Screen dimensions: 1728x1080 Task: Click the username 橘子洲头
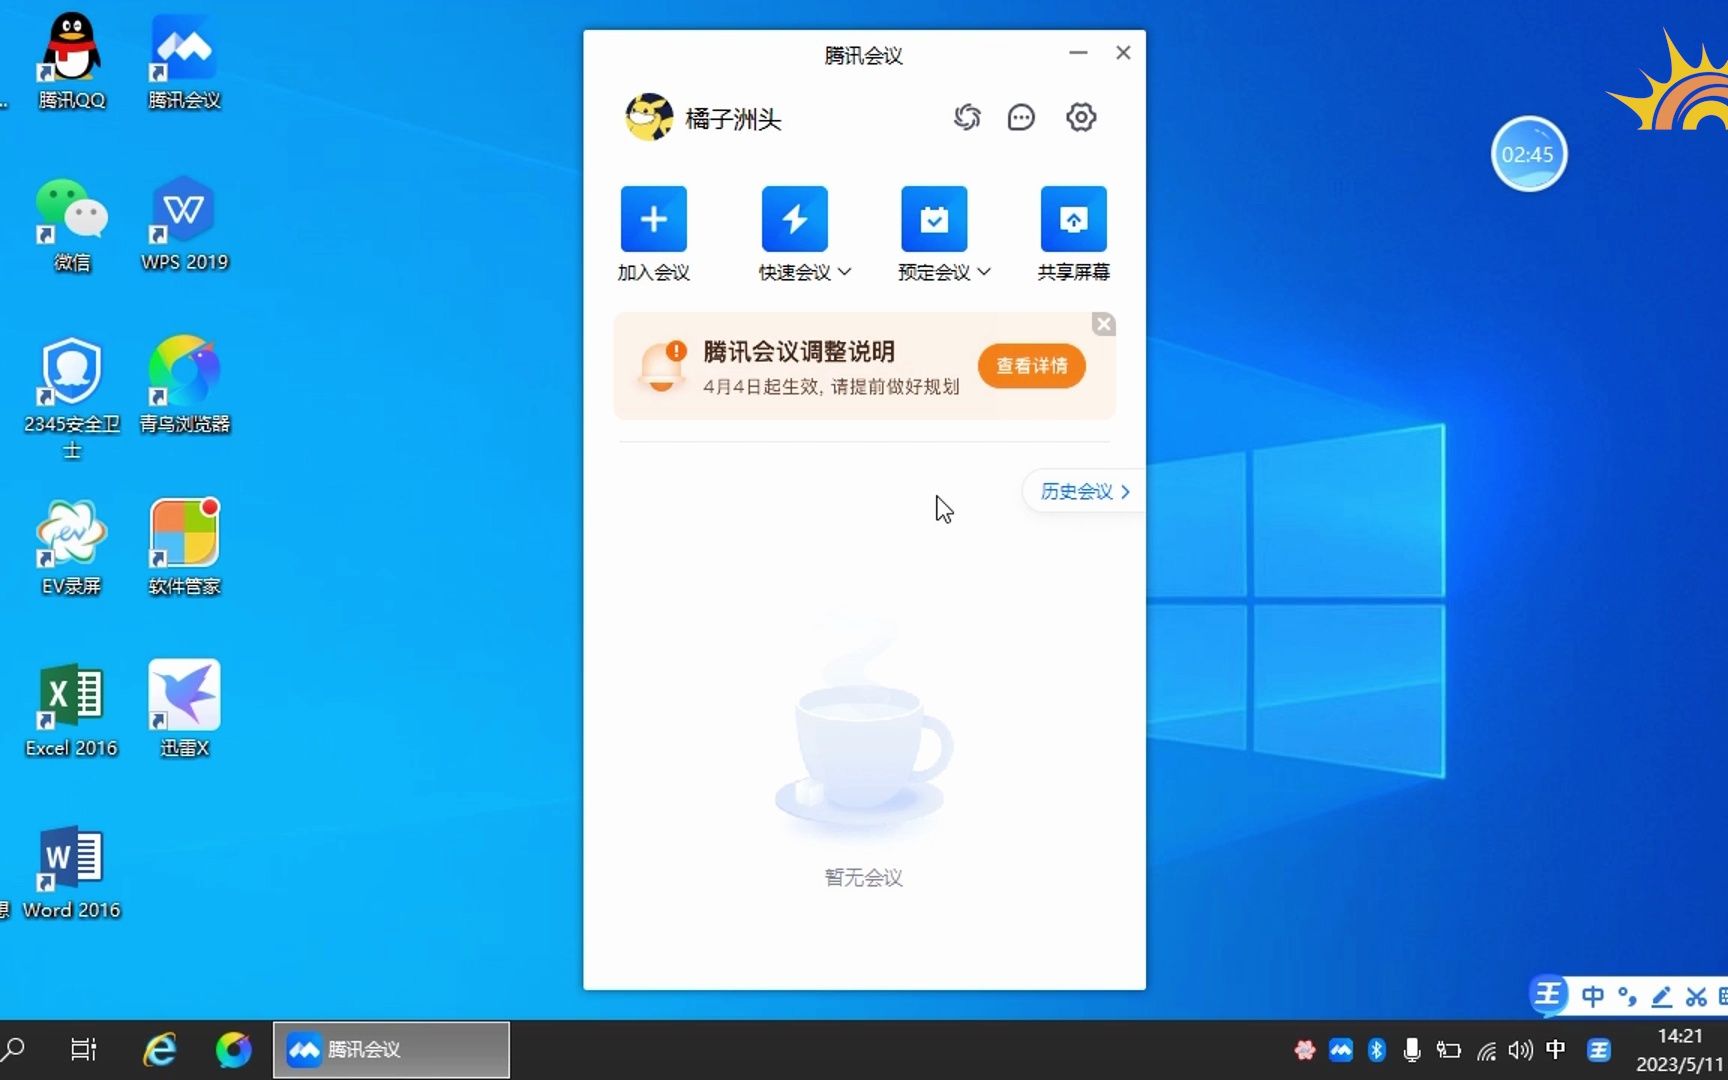733,119
